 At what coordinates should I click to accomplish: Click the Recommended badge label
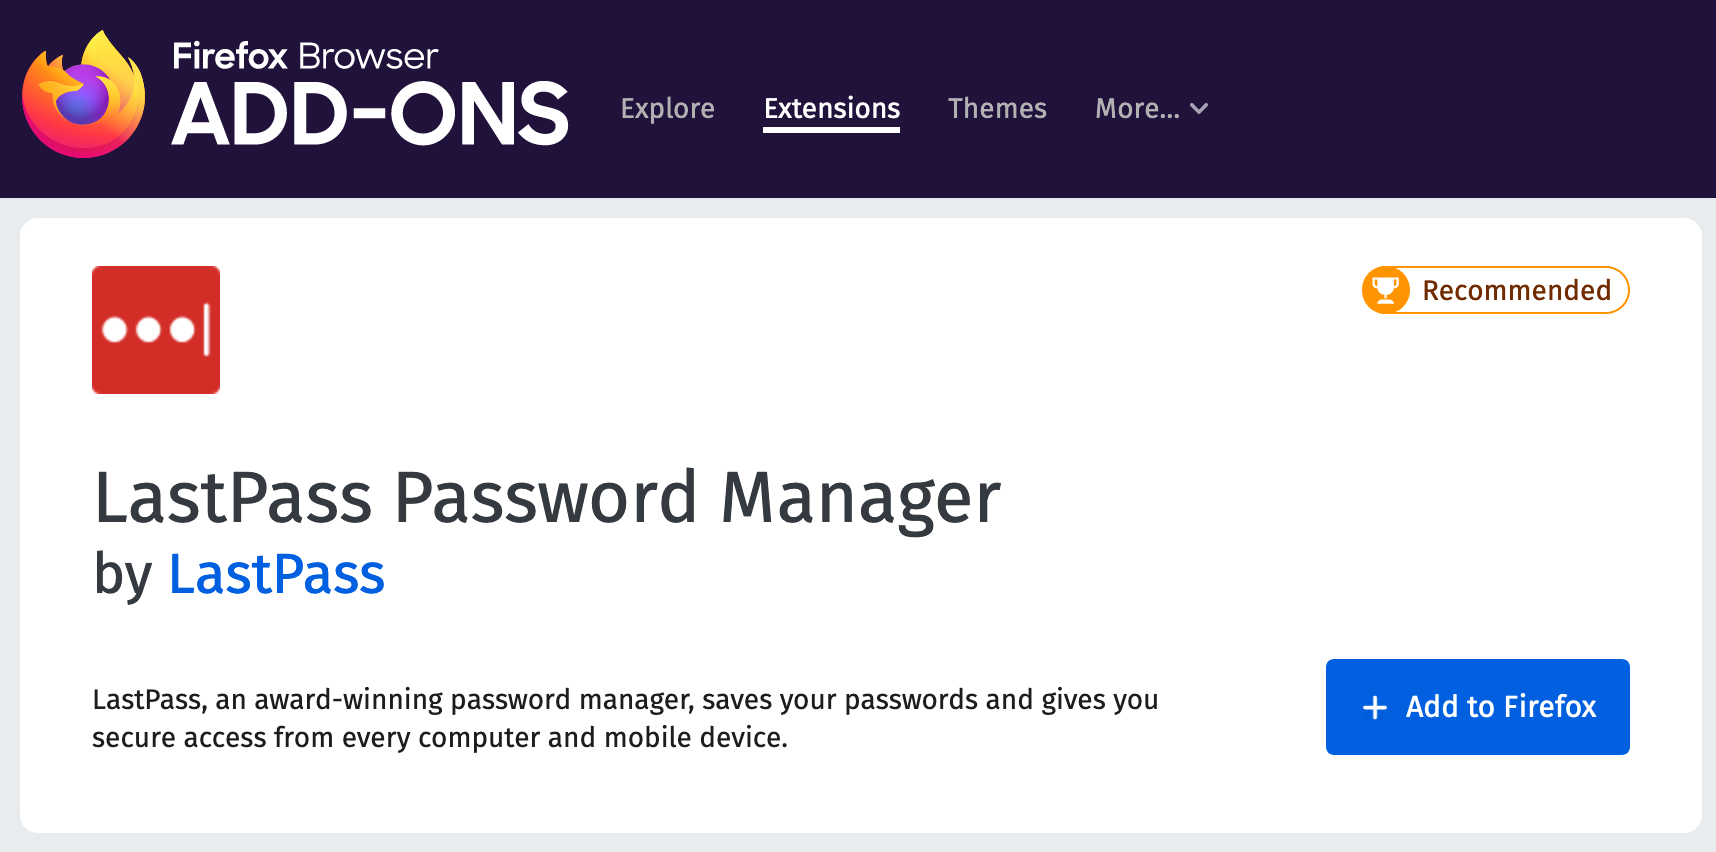point(1516,290)
